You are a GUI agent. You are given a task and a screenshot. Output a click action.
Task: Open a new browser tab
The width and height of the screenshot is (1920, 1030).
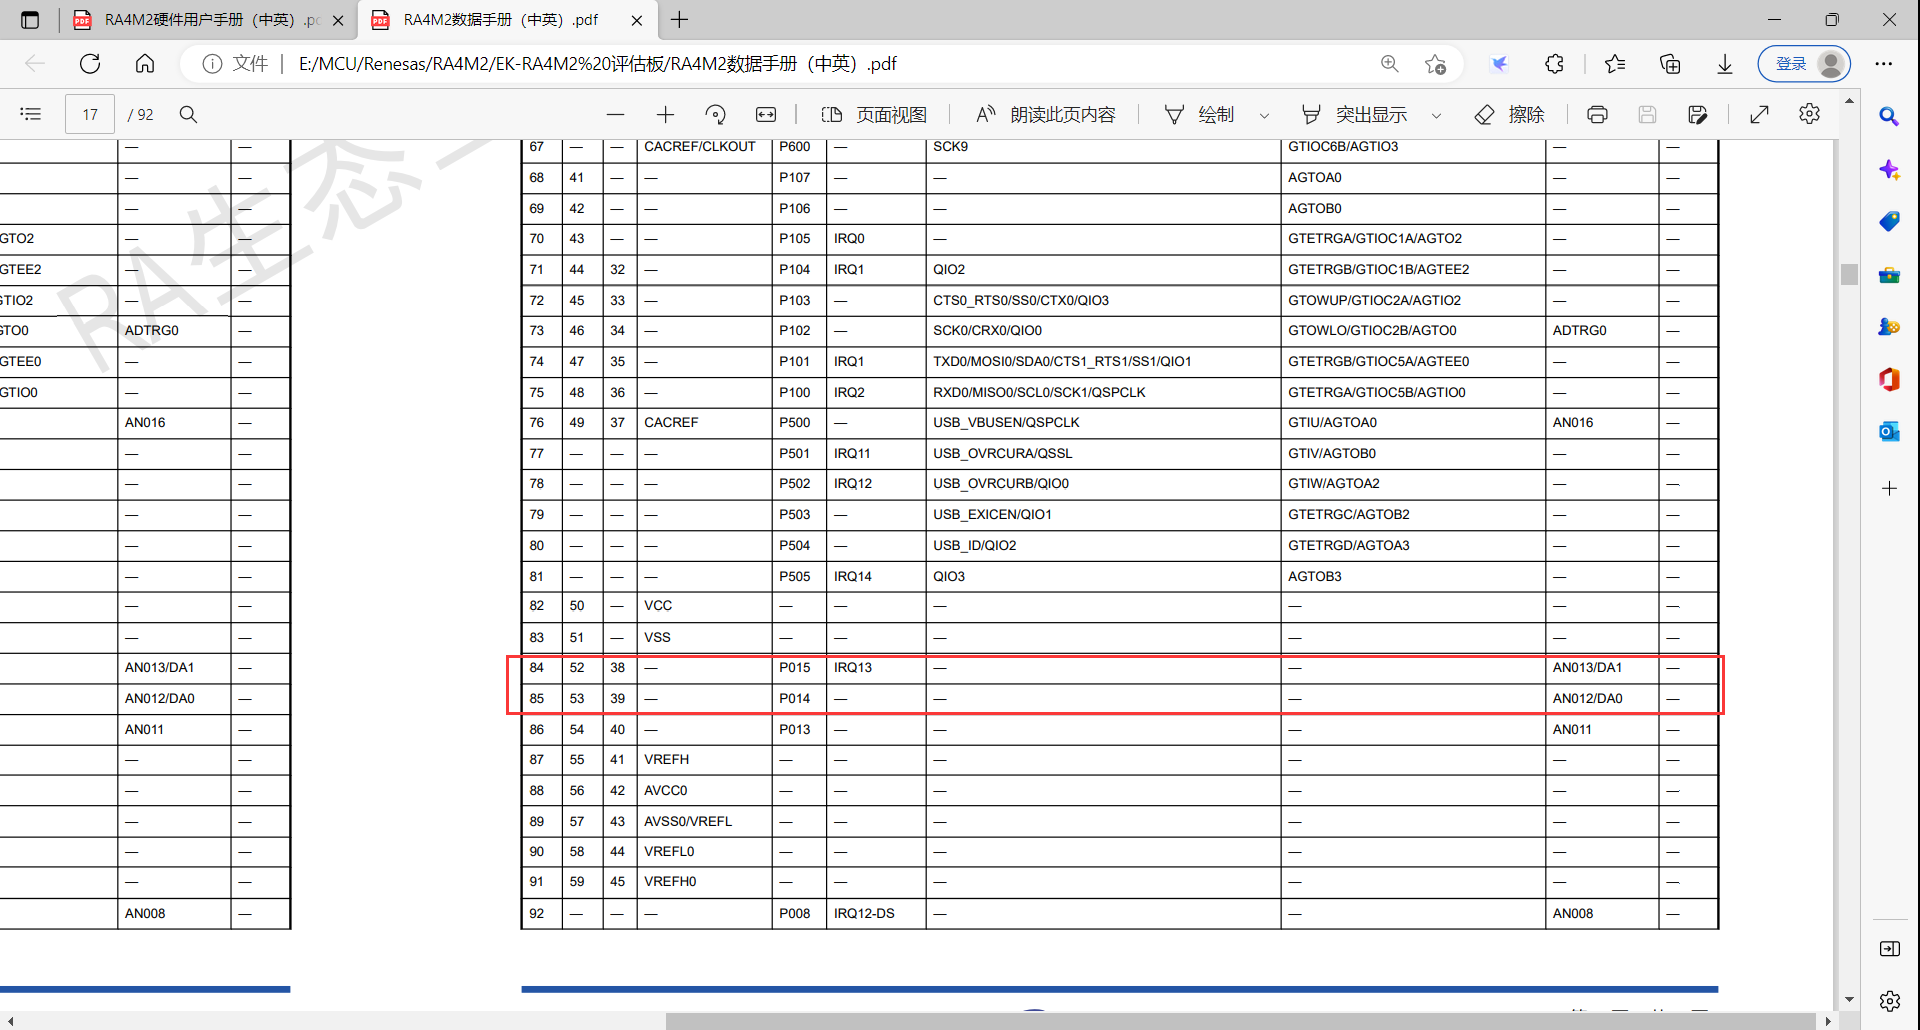click(680, 20)
